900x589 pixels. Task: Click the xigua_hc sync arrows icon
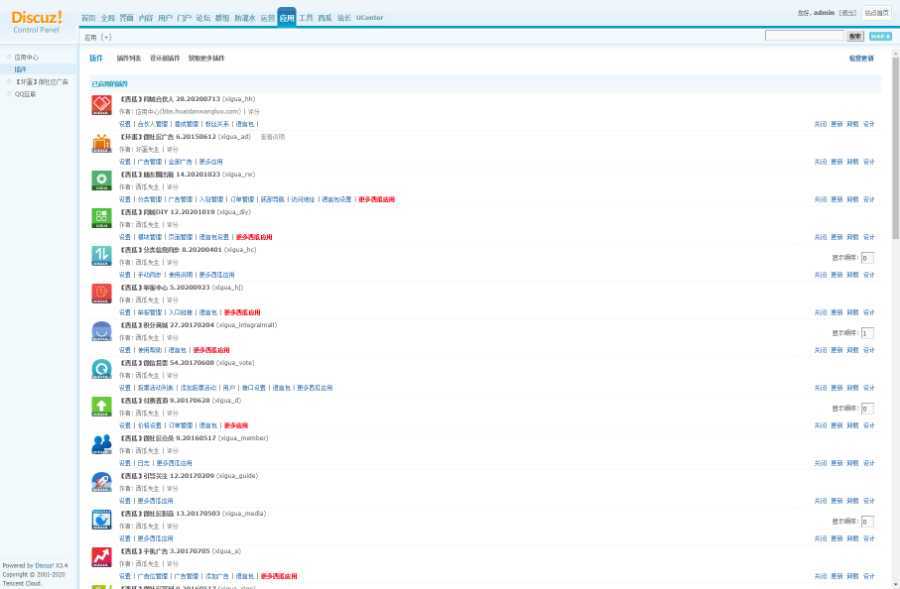point(101,256)
